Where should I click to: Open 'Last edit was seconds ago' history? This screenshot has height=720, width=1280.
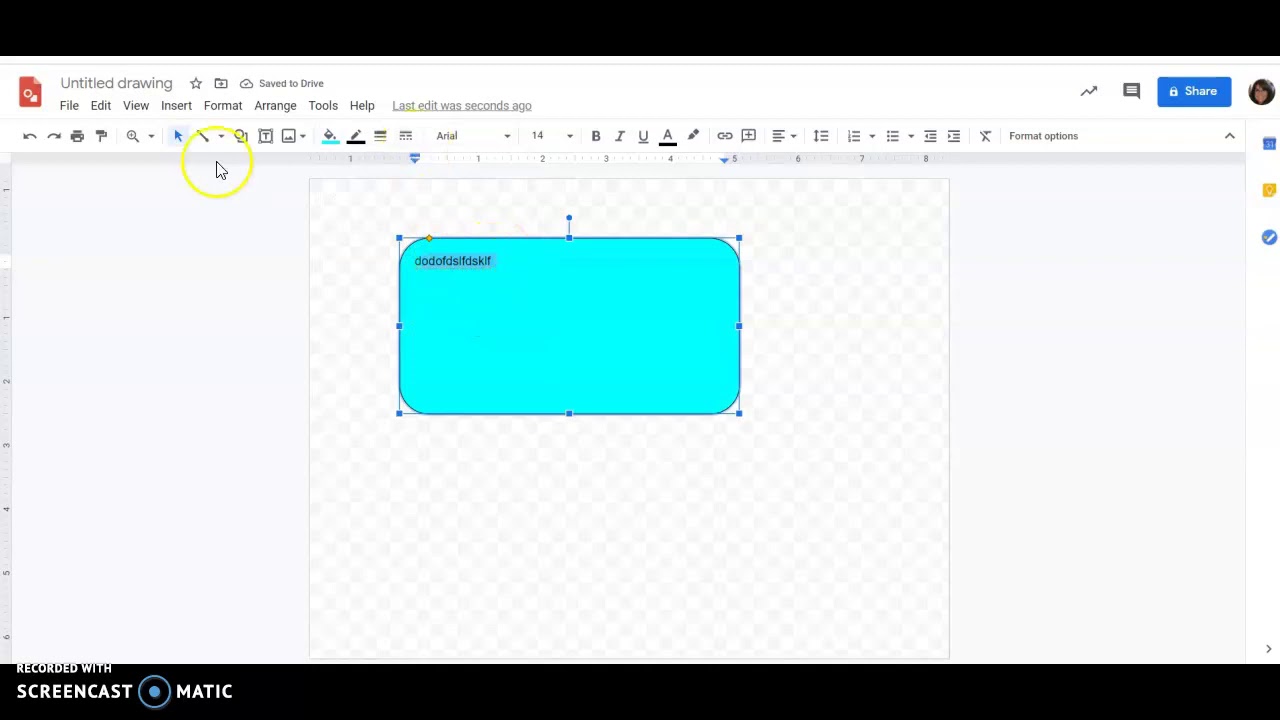(x=462, y=105)
